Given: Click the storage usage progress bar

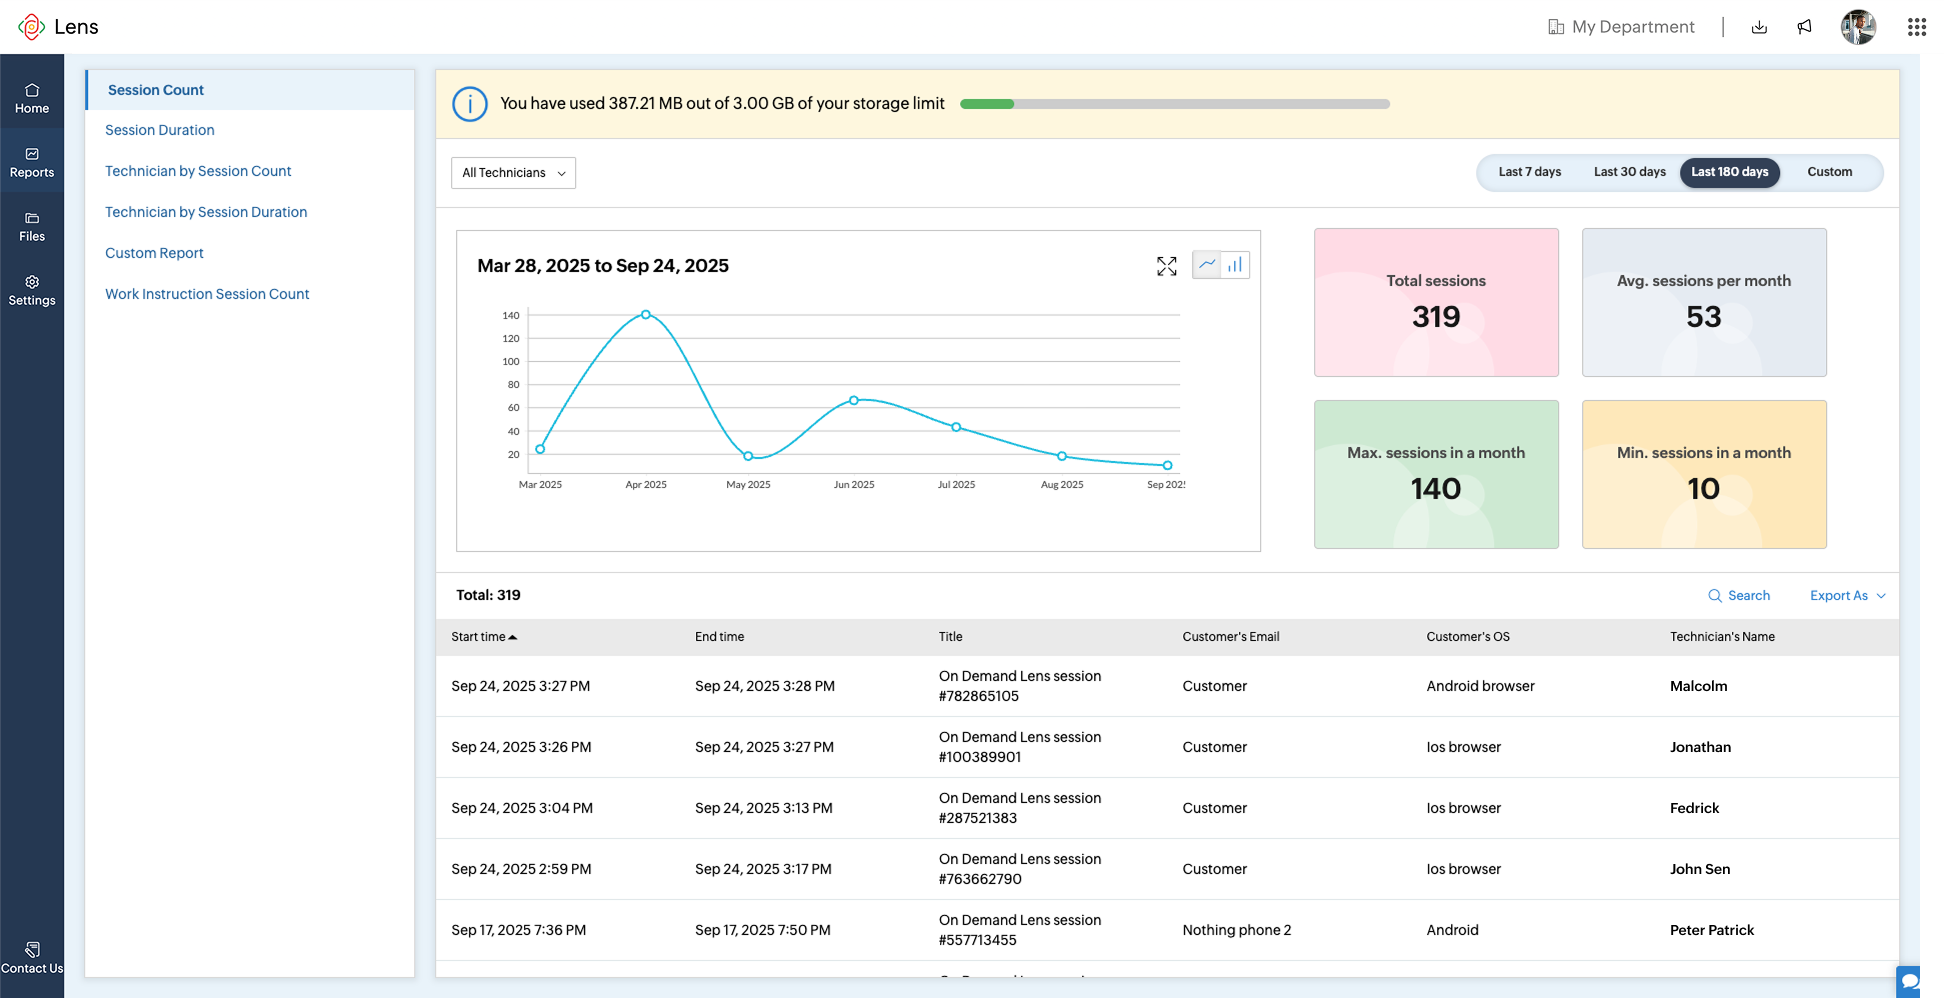Looking at the screenshot, I should click(x=1175, y=104).
